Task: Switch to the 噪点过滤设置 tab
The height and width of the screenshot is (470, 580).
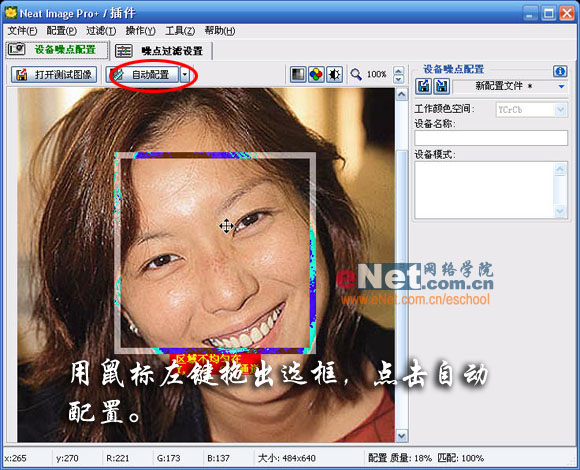Action: tap(161, 51)
